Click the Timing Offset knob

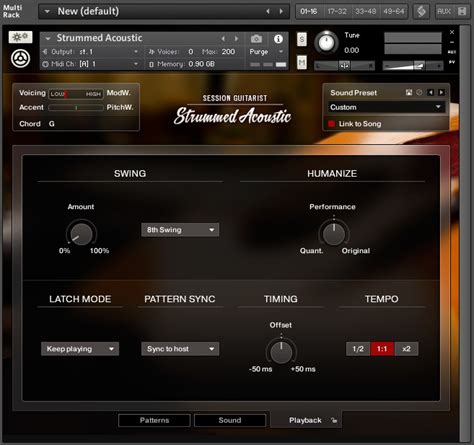(281, 352)
